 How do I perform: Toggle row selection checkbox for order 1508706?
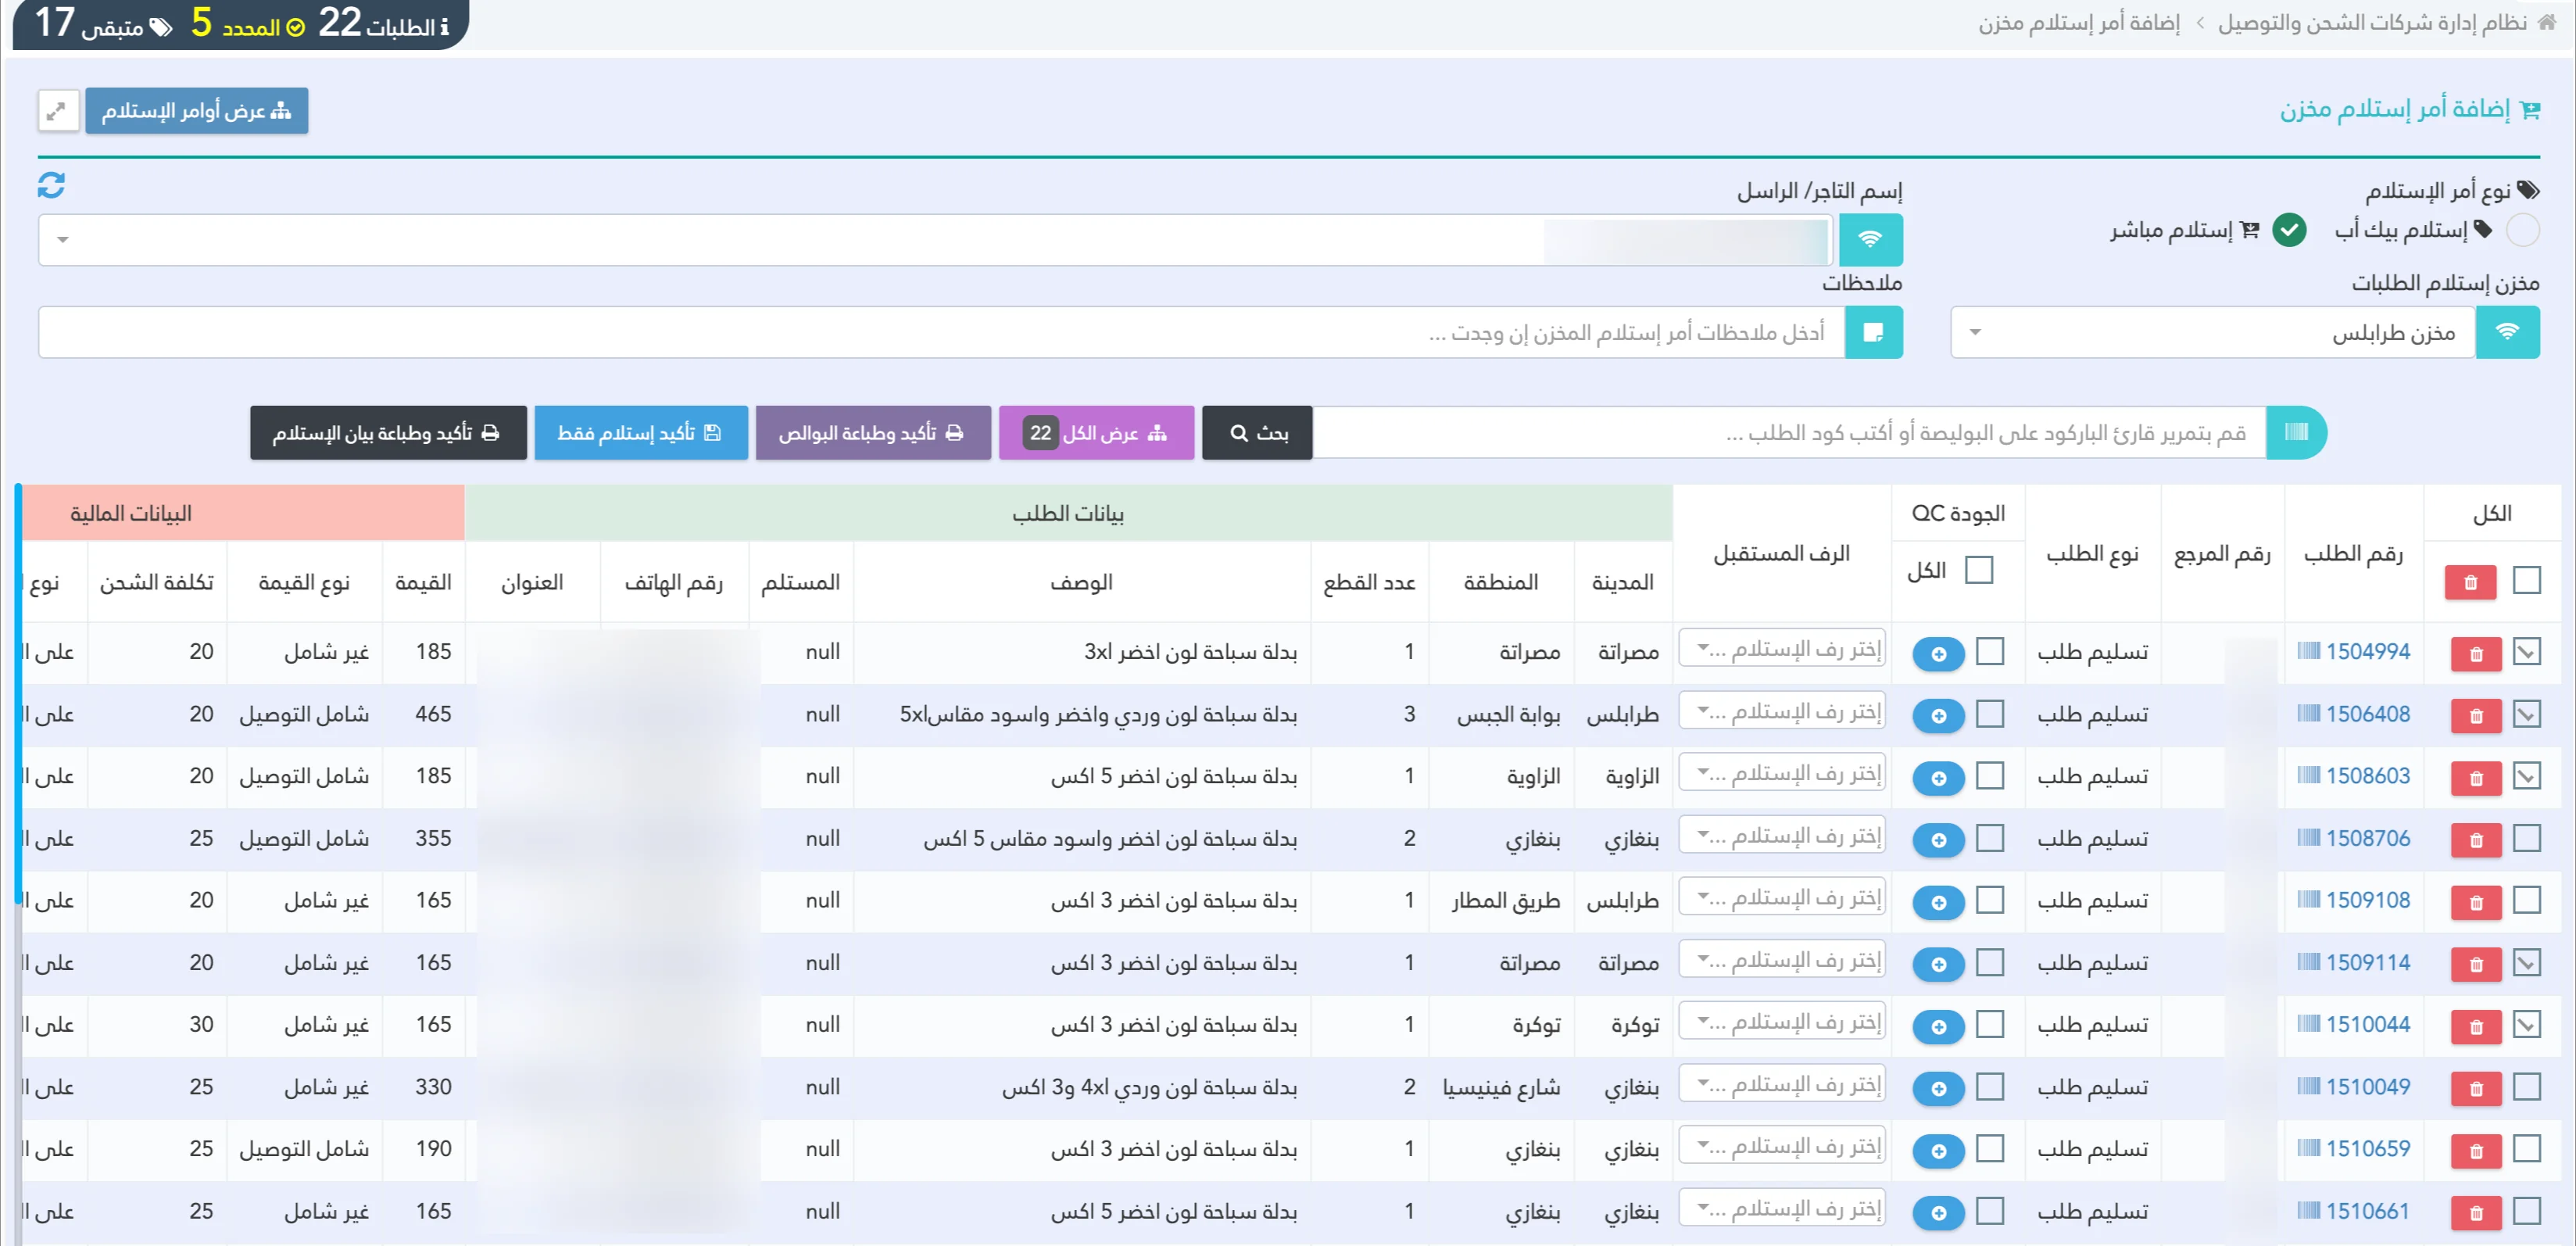pyautogui.click(x=2526, y=838)
